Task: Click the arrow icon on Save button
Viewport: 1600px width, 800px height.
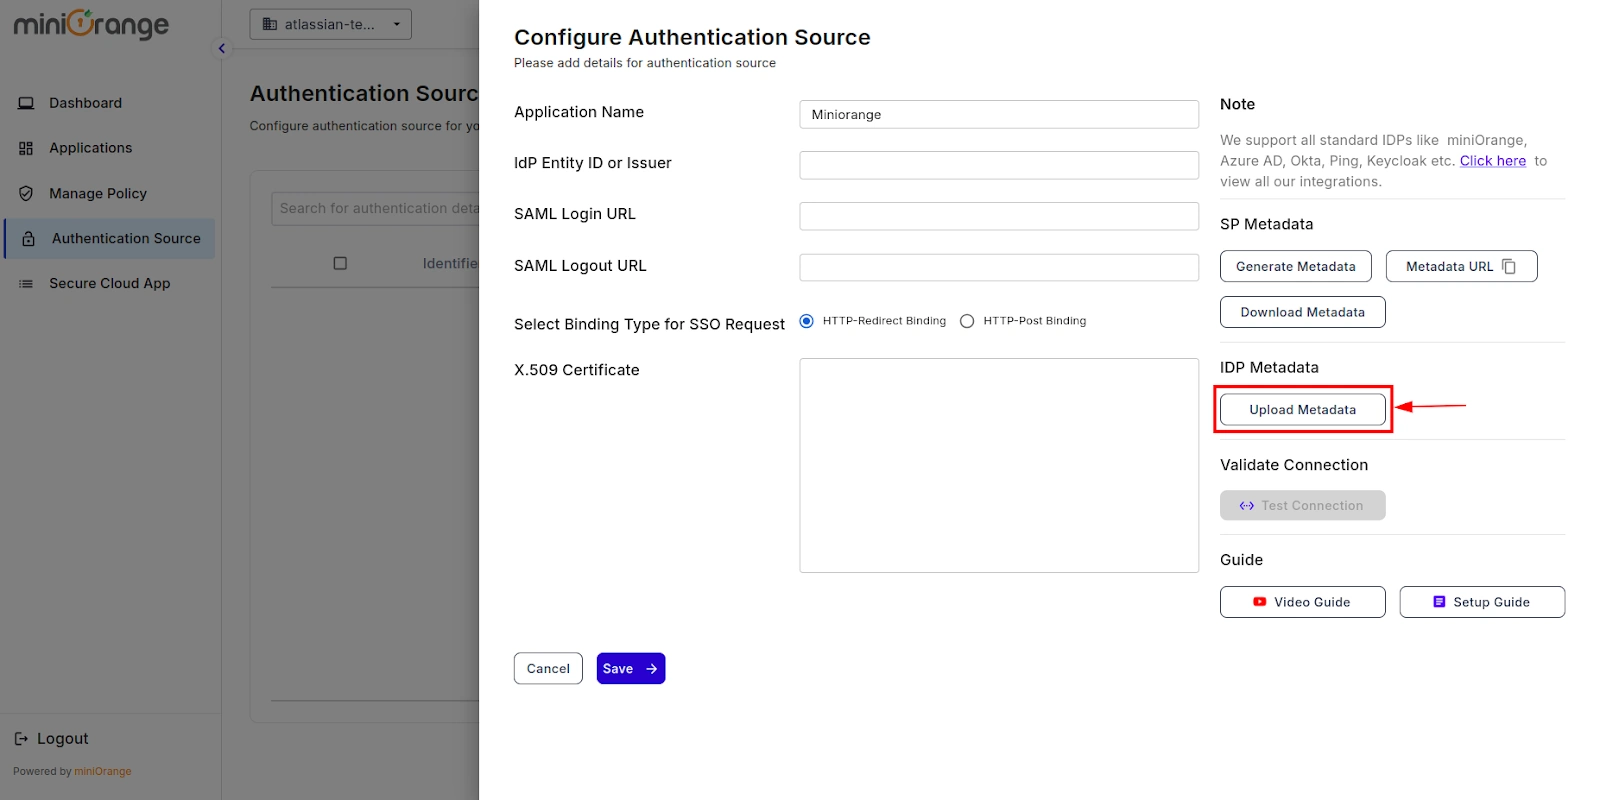Action: point(651,669)
